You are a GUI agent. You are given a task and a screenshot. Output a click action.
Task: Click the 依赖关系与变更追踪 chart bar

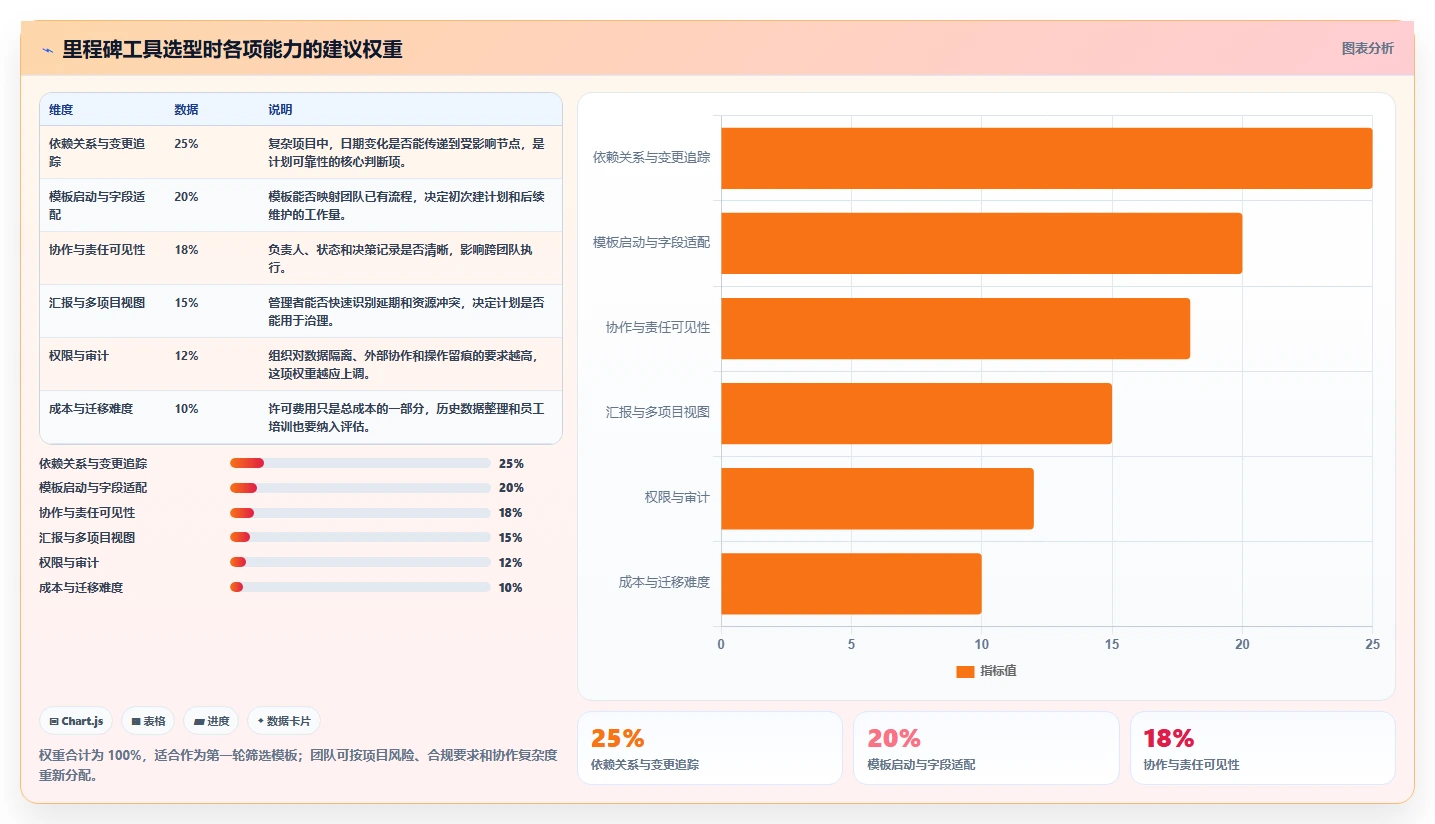pyautogui.click(x=1046, y=158)
